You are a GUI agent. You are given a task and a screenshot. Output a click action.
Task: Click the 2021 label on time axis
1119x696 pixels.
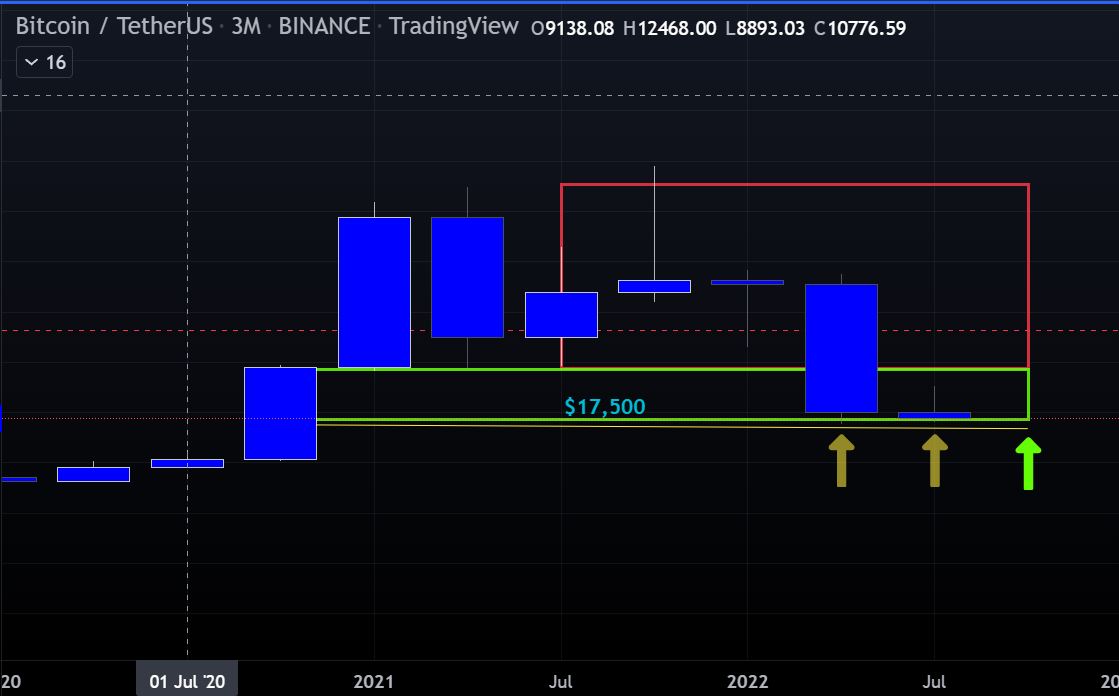pyautogui.click(x=373, y=682)
